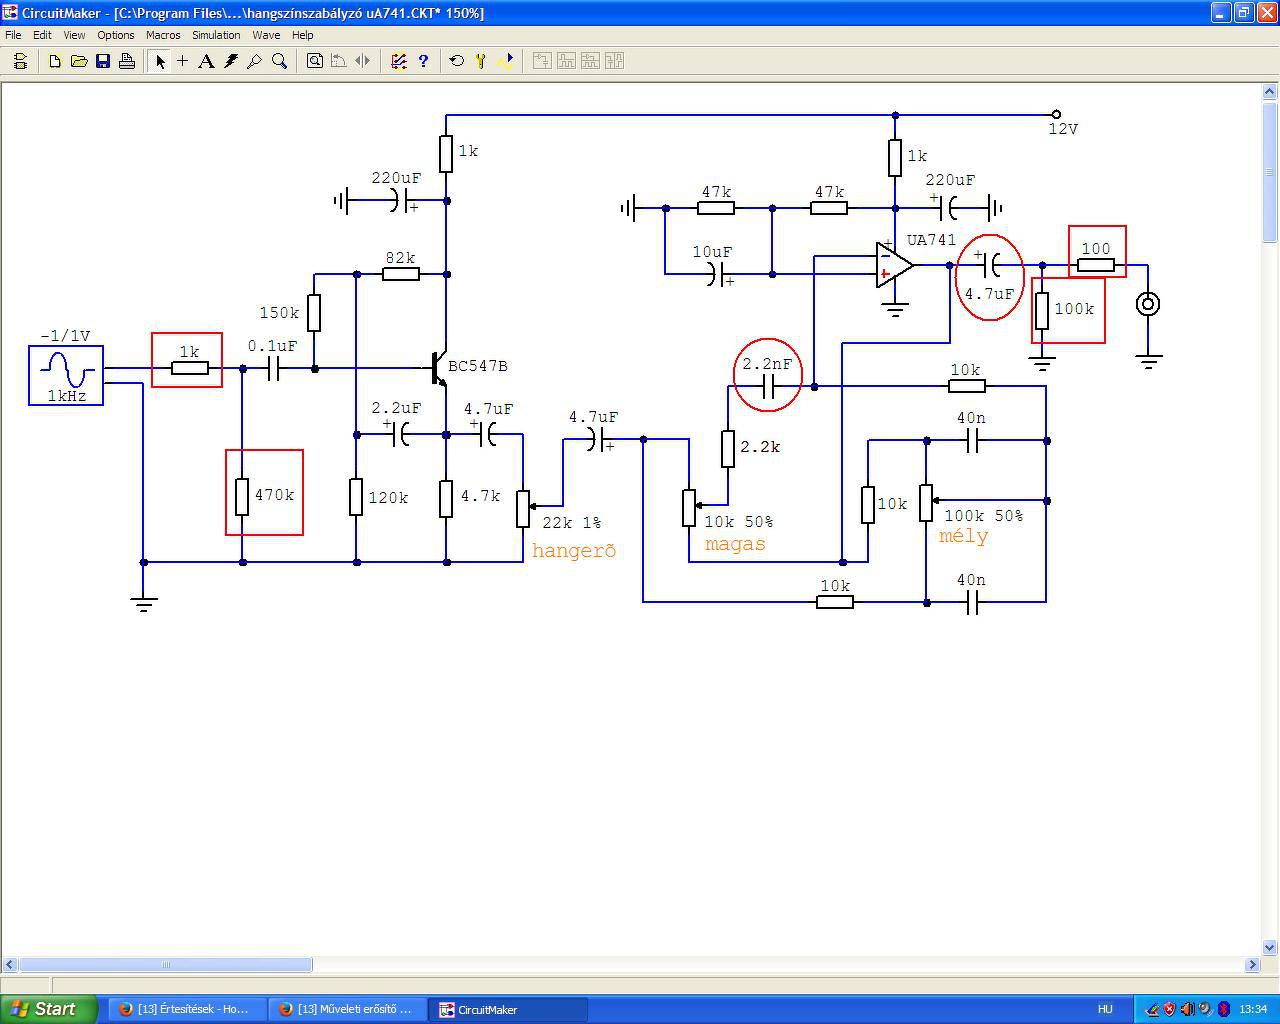Click the Rotate 90 toolbar icon
Viewport: 1280px width, 1024px height.
point(339,61)
